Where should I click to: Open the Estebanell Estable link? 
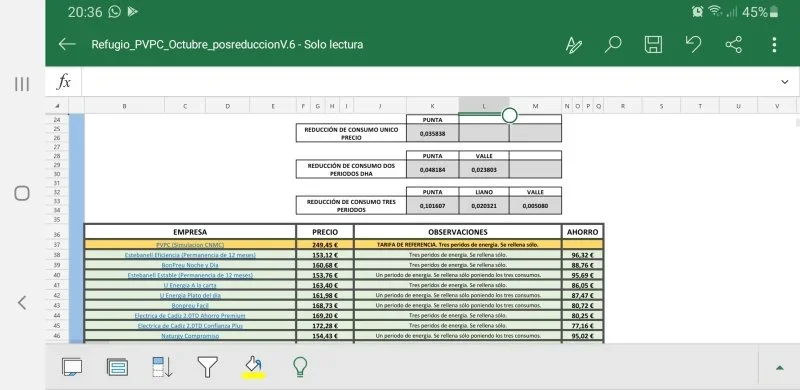pyautogui.click(x=190, y=275)
